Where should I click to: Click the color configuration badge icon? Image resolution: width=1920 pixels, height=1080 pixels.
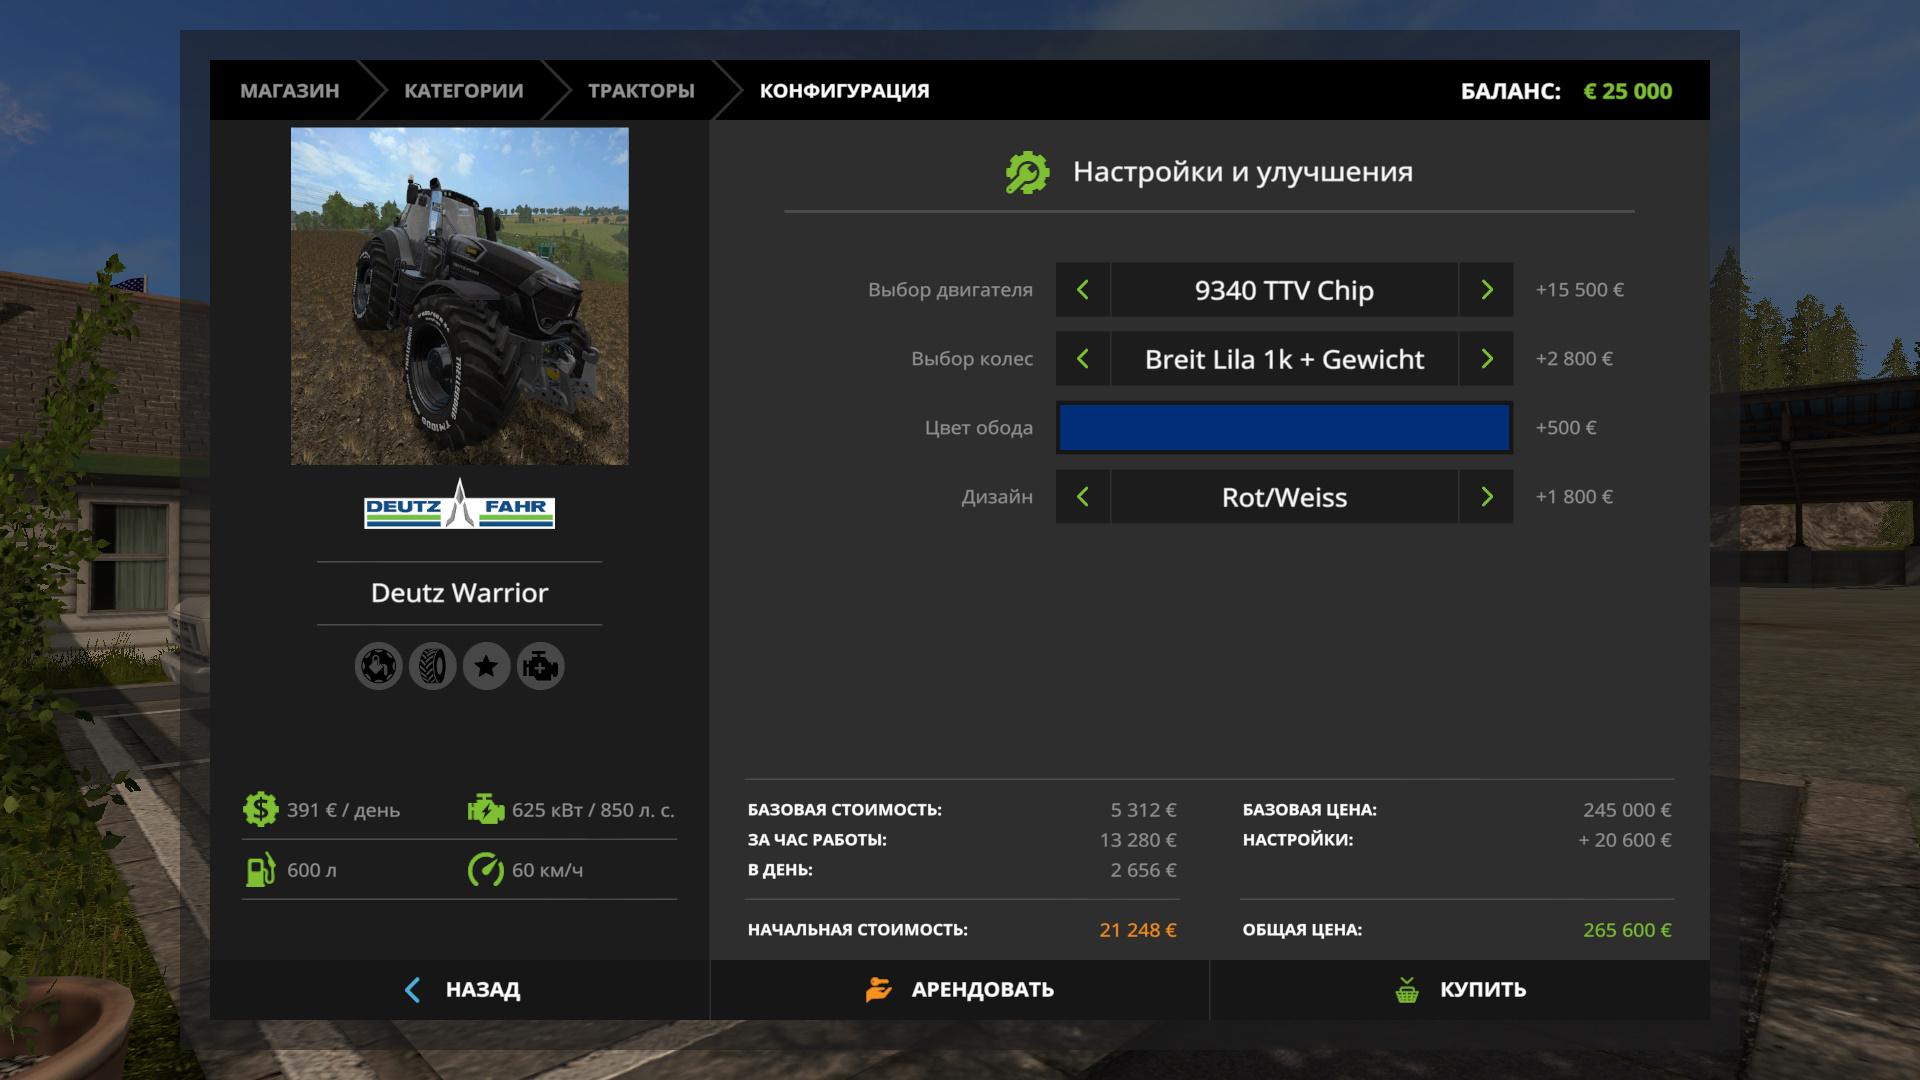[379, 666]
